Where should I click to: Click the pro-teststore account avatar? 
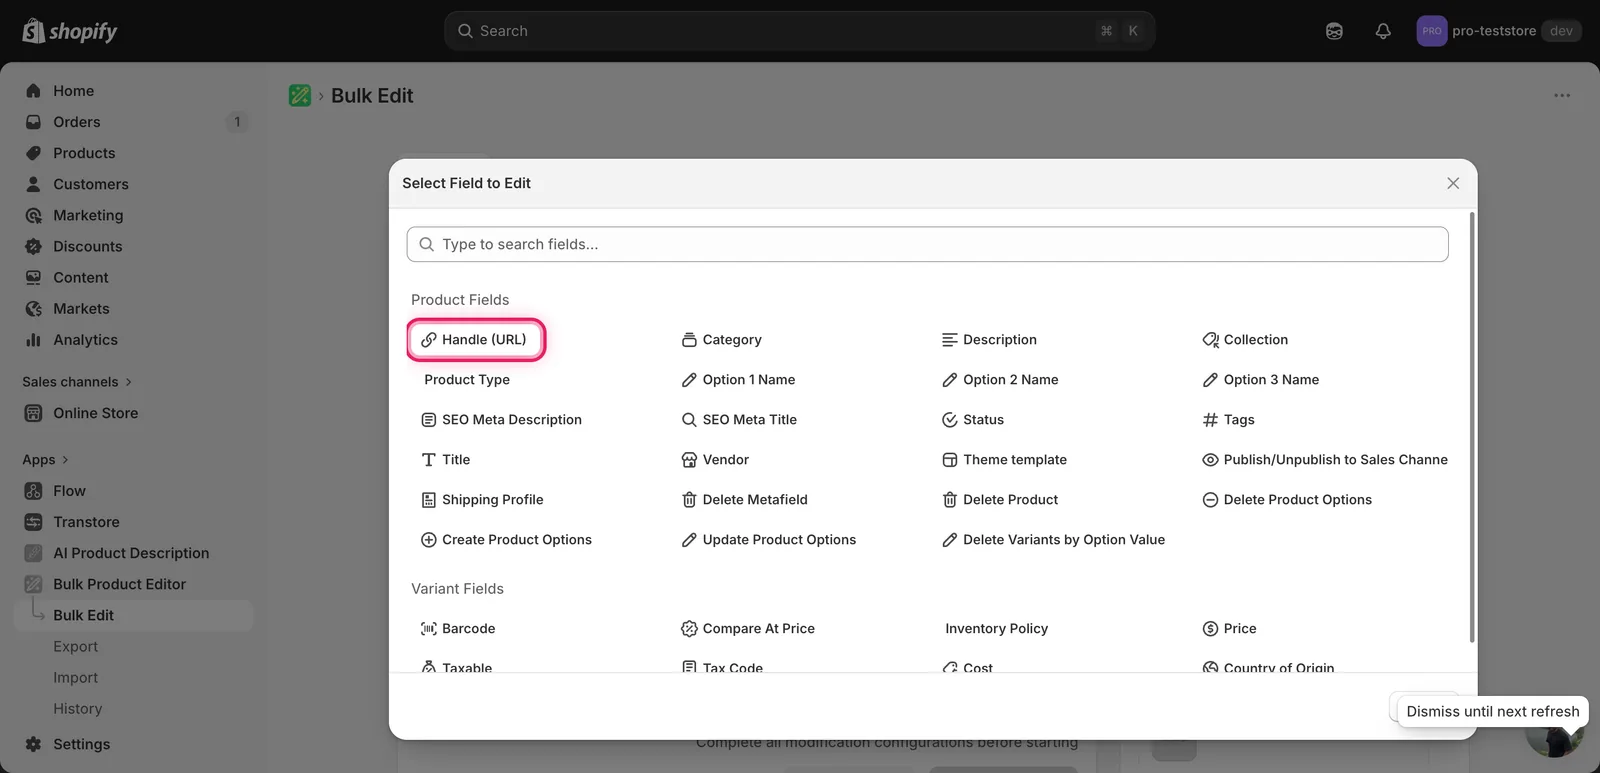click(x=1432, y=31)
